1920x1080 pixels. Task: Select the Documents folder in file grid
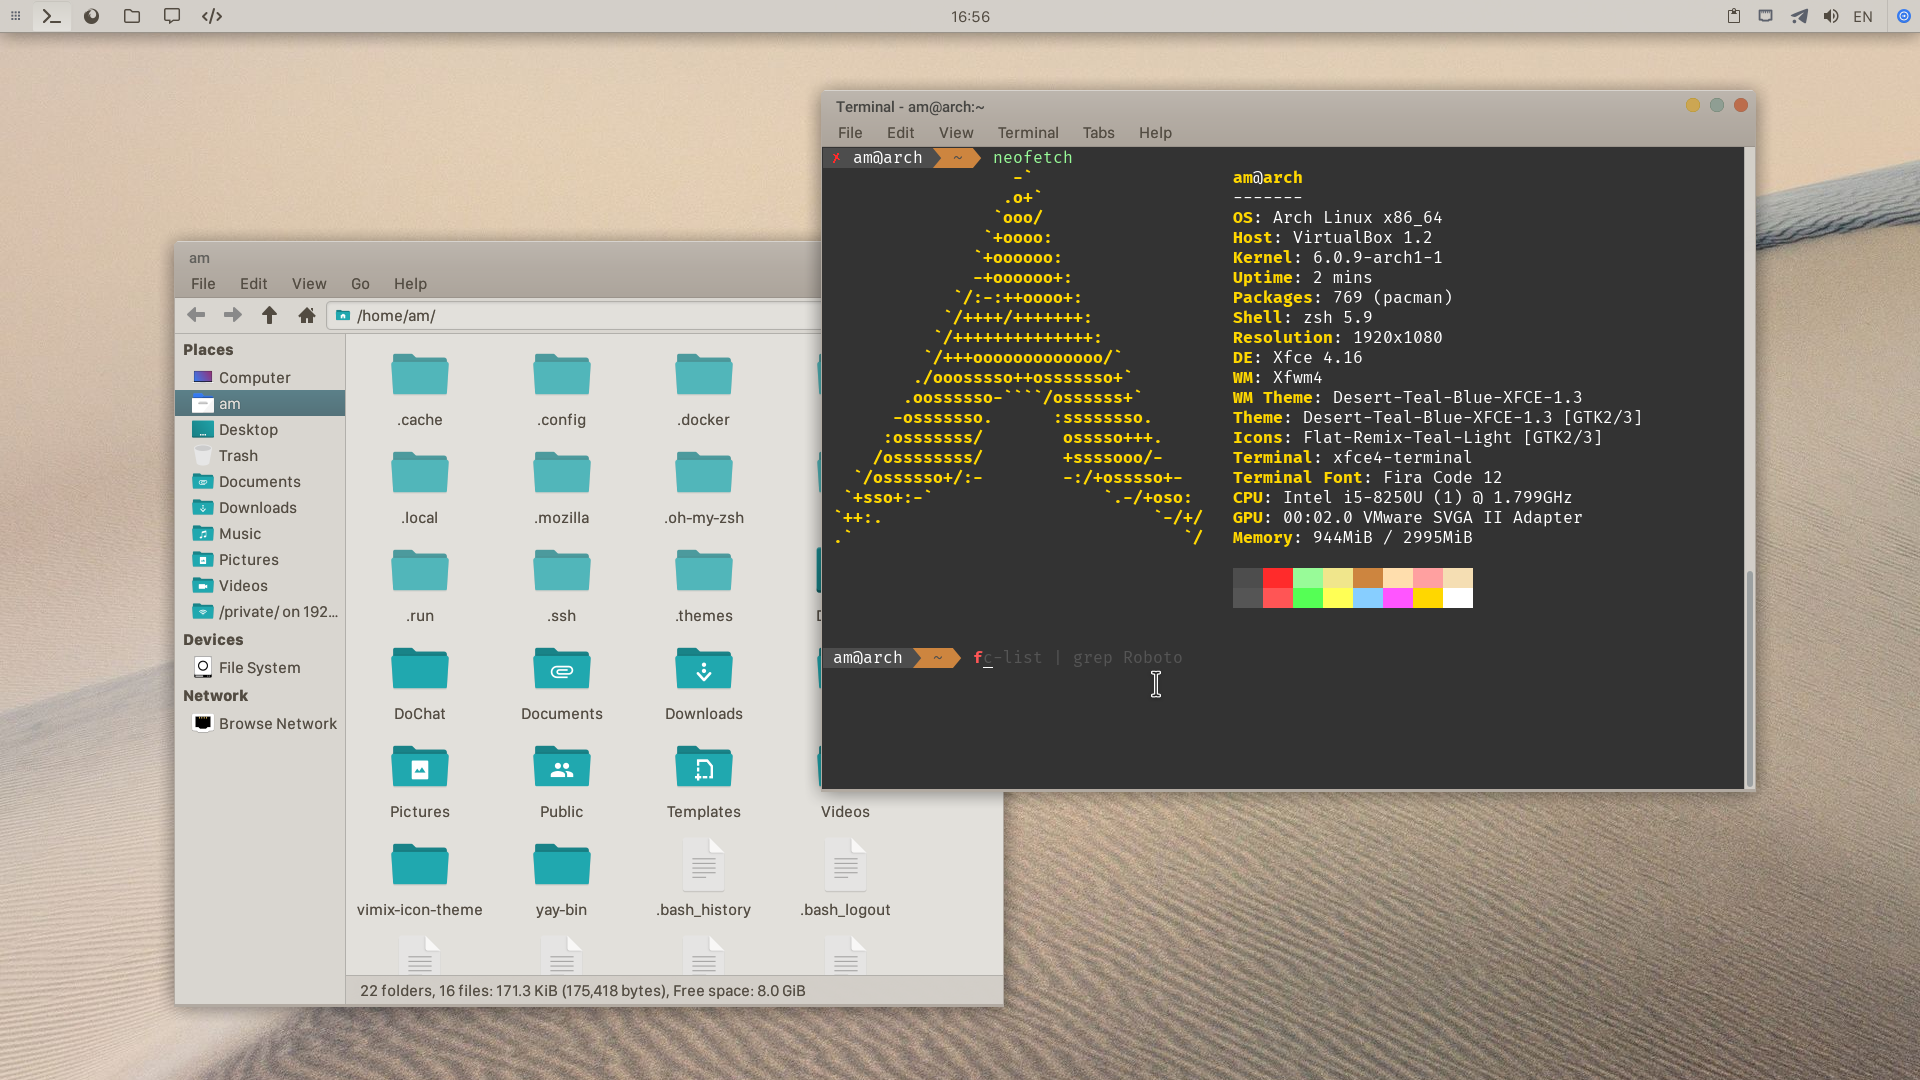point(562,669)
